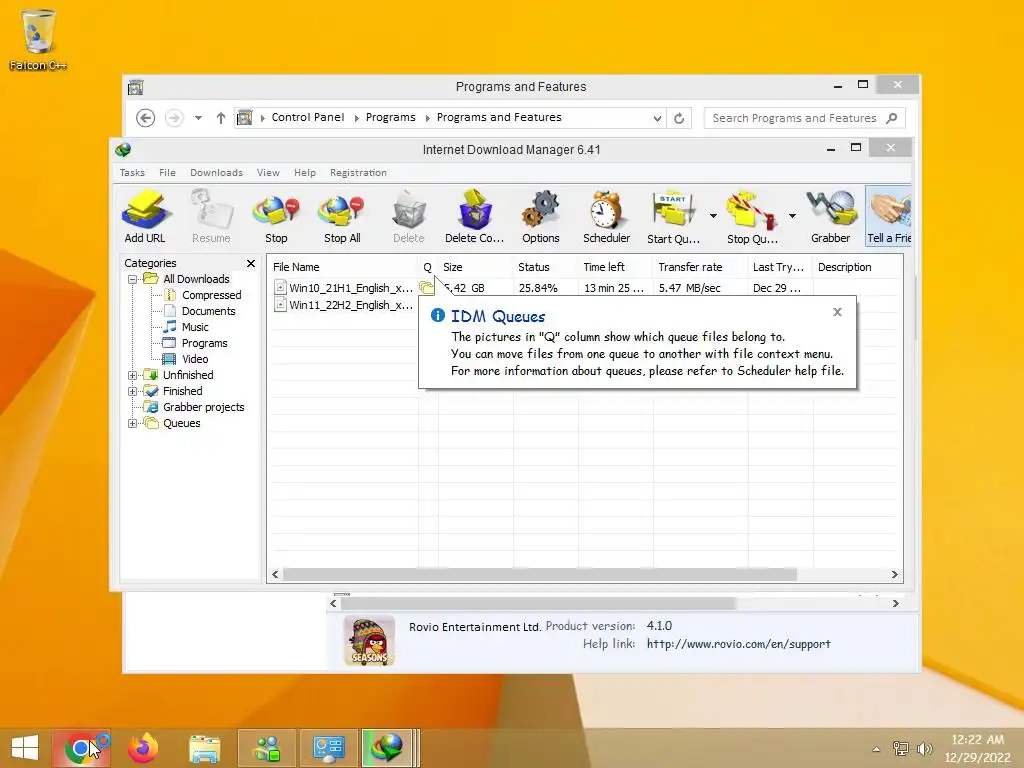Select the Documents category
Image resolution: width=1024 pixels, height=768 pixels.
tap(208, 312)
